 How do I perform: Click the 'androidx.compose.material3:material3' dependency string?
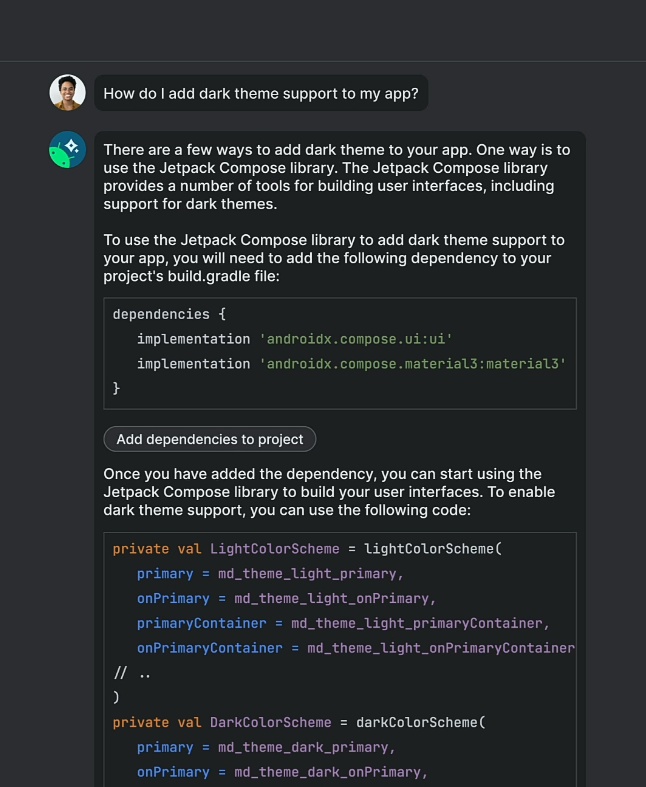[x=412, y=364]
